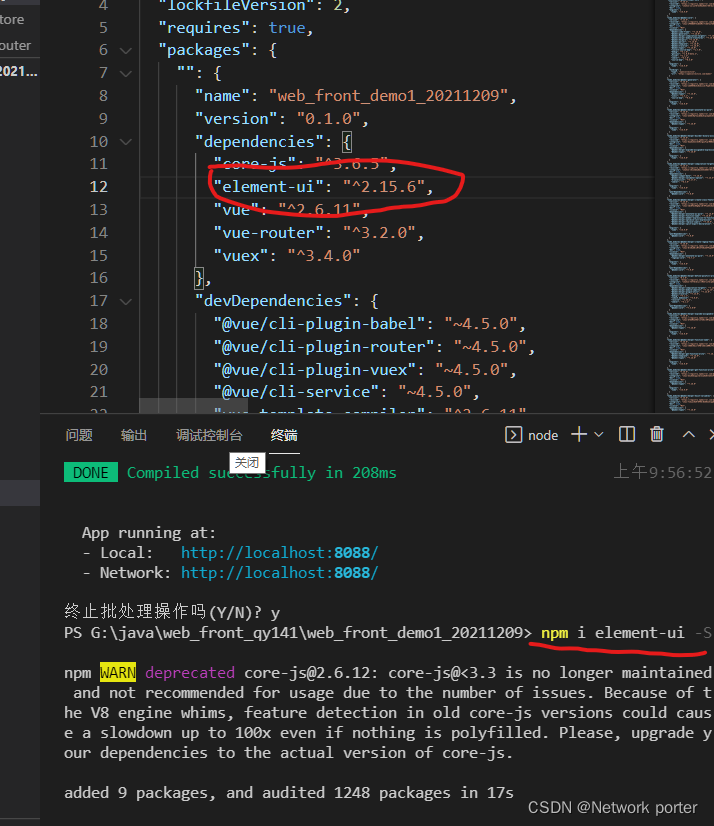Click the yellow WARN label in terminal
Image resolution: width=714 pixels, height=826 pixels.
tap(118, 673)
